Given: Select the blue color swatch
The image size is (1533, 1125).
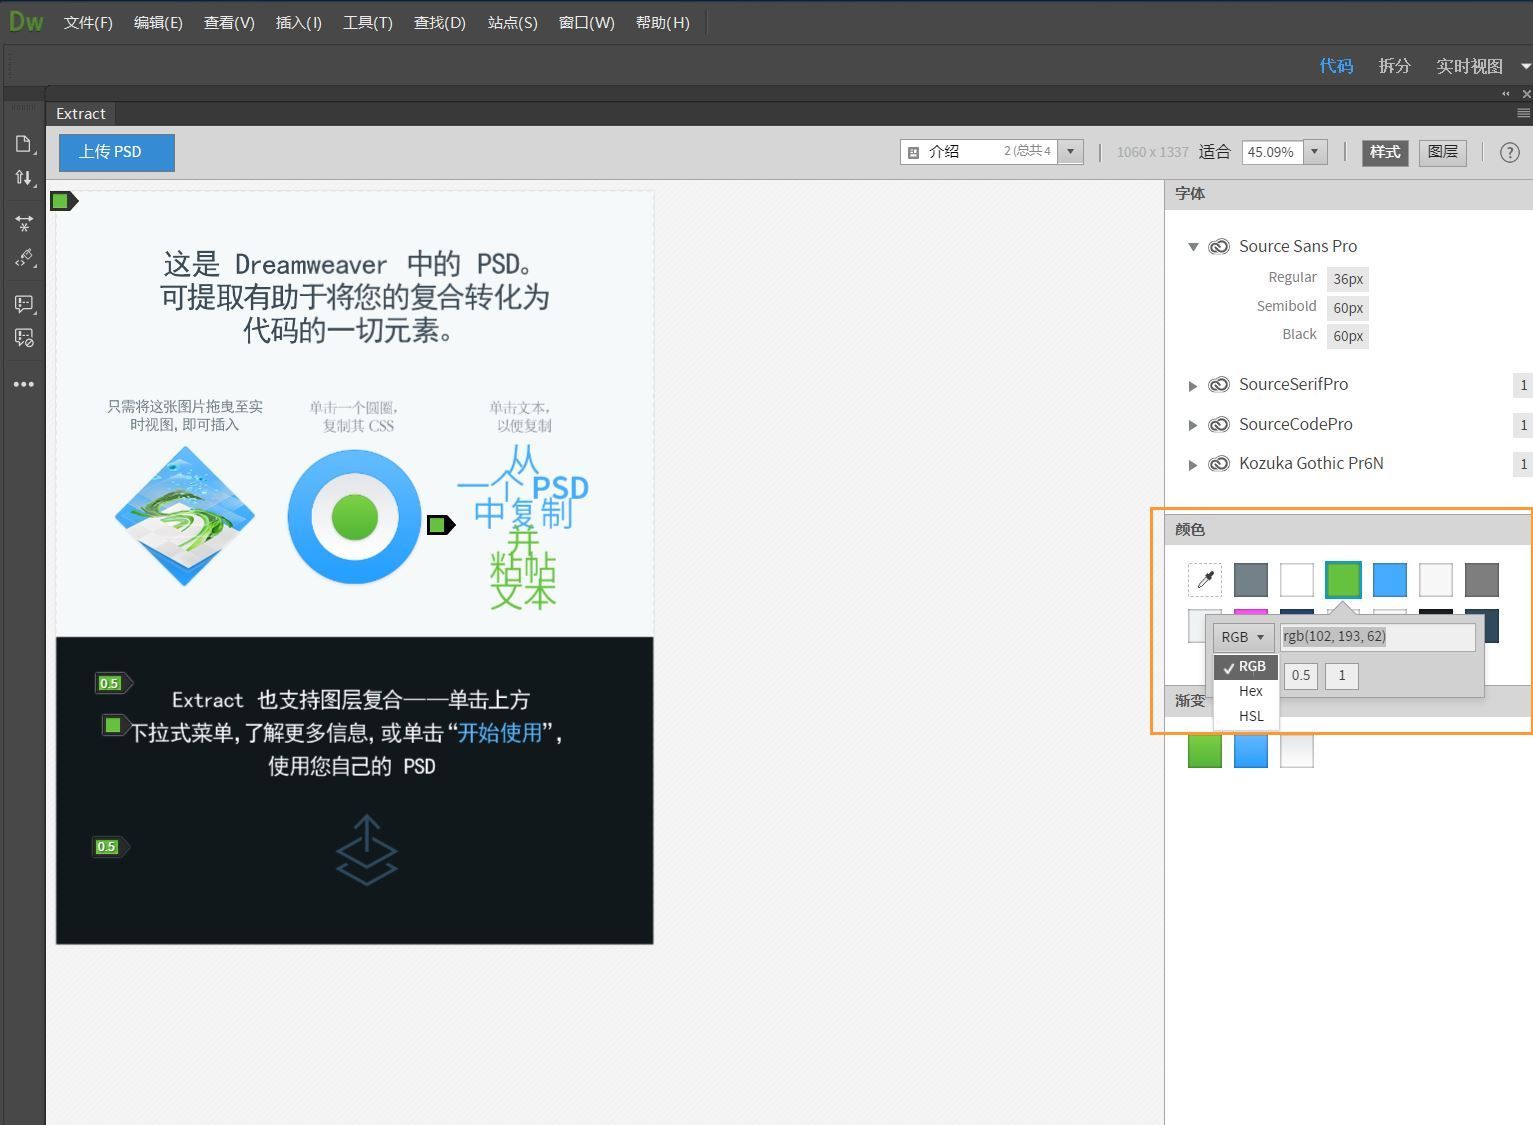Looking at the screenshot, I should 1389,580.
